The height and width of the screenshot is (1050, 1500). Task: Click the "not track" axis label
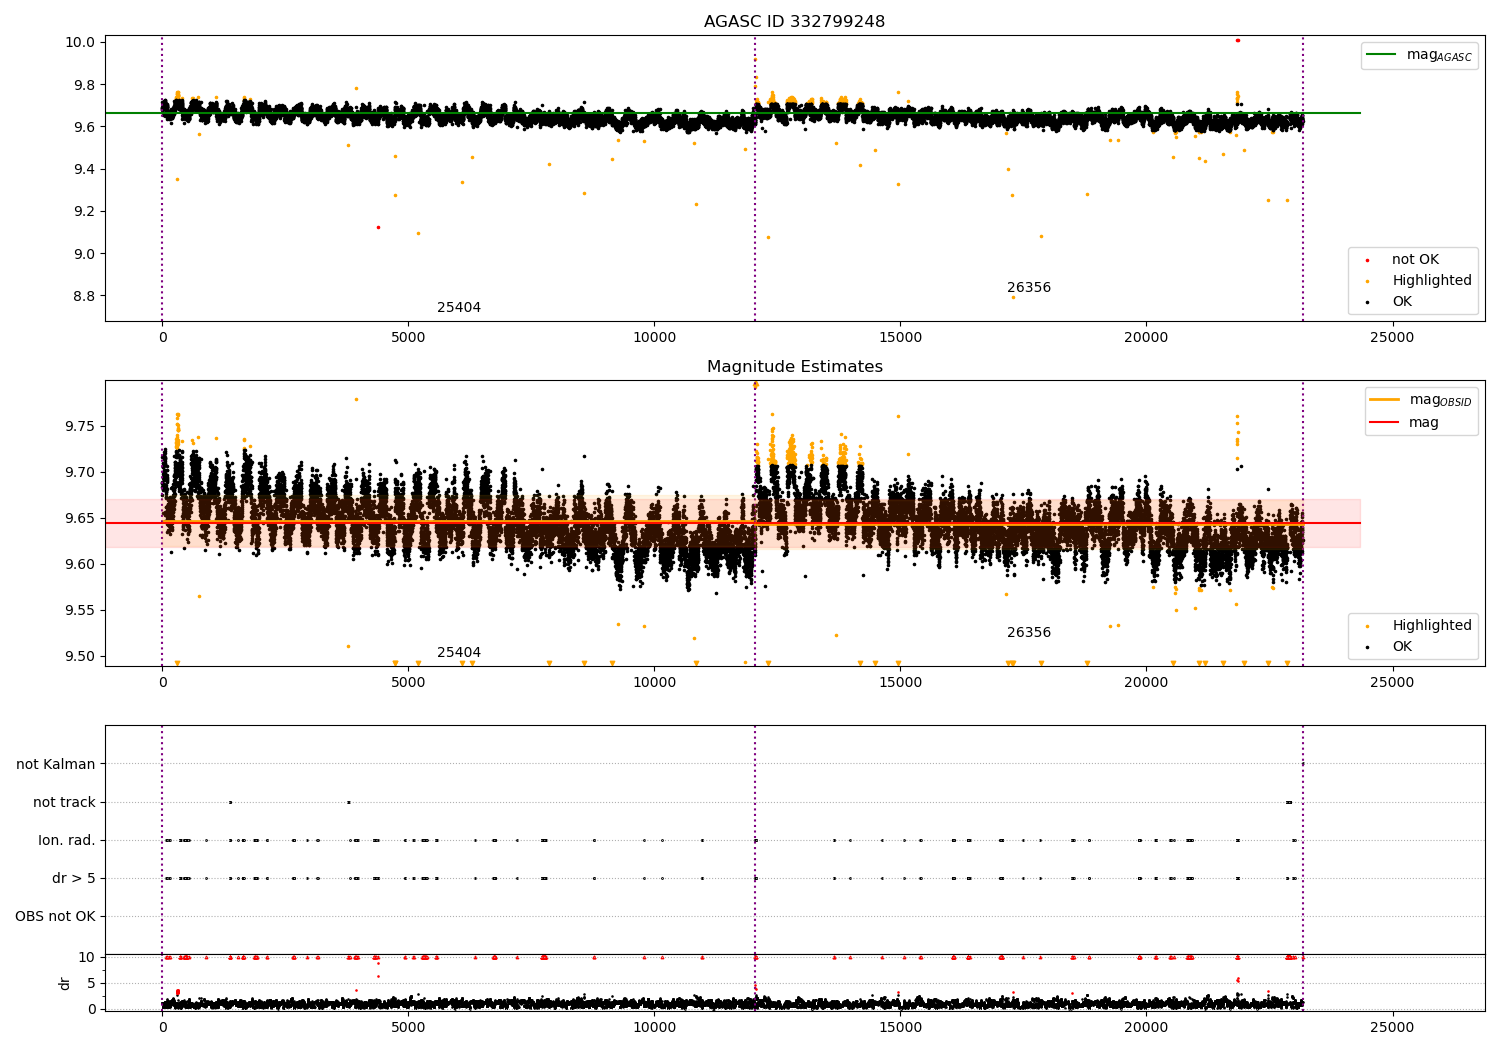64,803
